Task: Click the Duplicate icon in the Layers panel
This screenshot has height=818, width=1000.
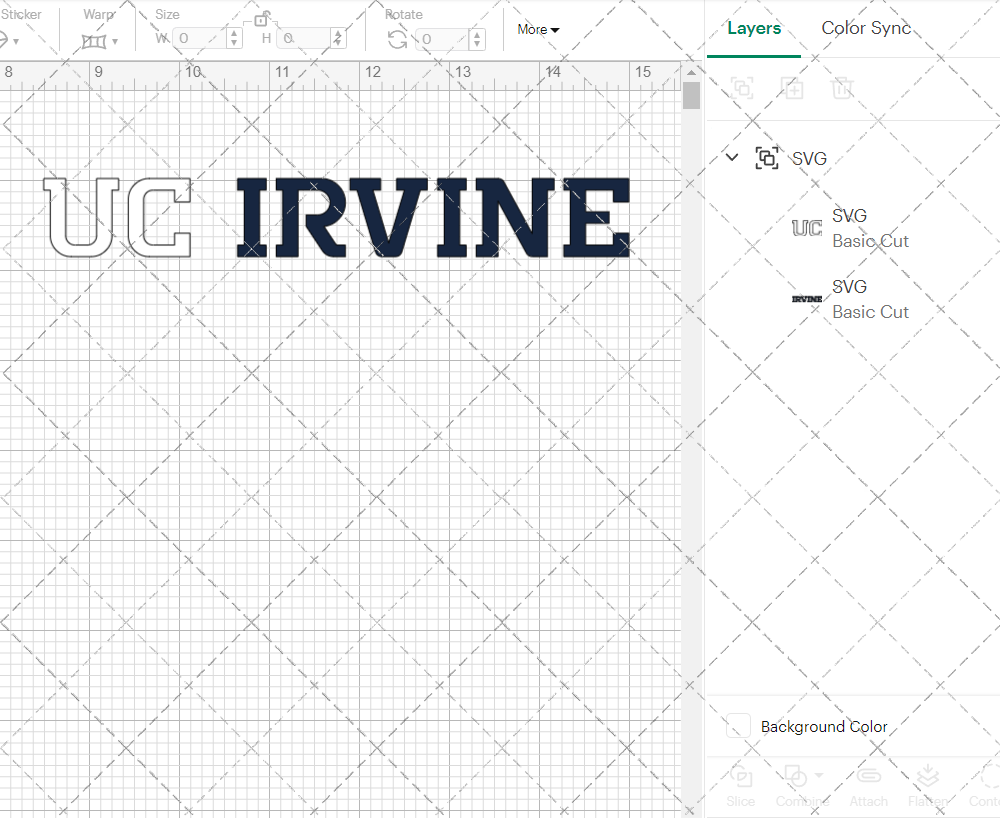Action: tap(792, 88)
